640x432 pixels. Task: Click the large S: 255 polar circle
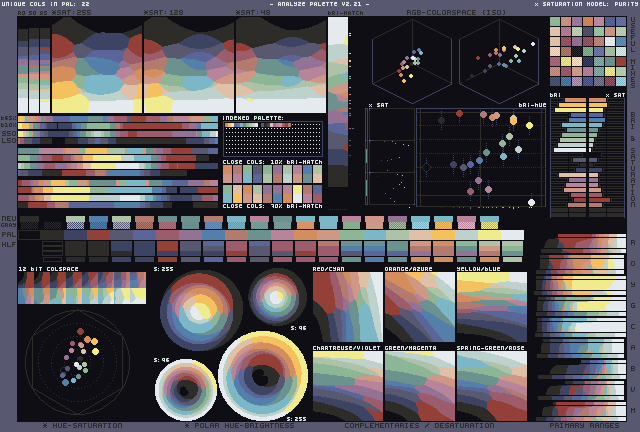(x=262, y=376)
